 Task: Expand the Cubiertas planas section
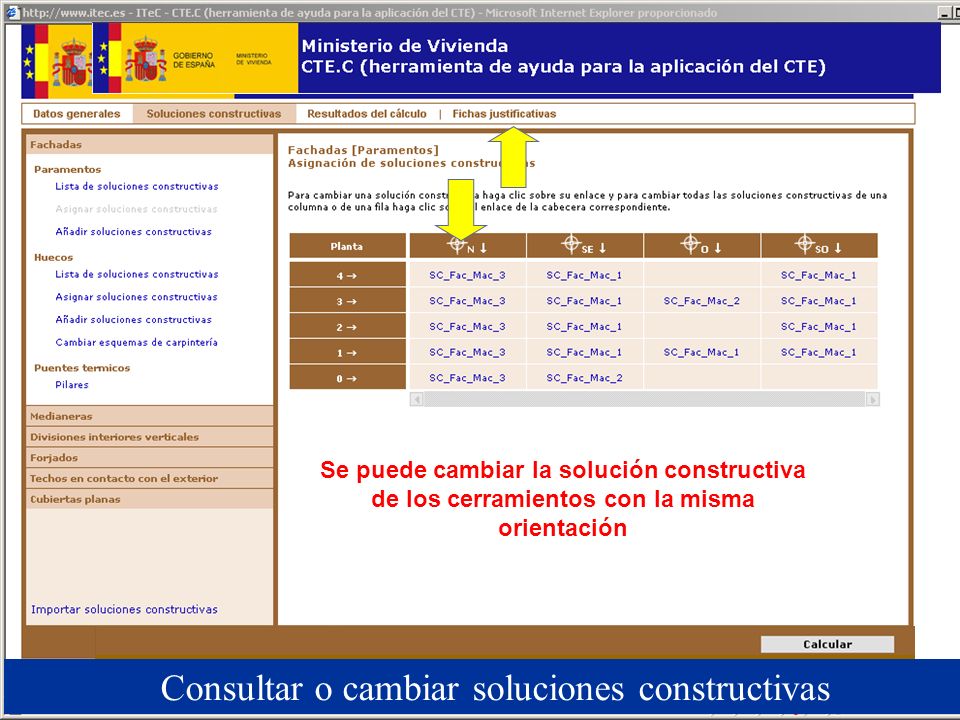pyautogui.click(x=149, y=499)
